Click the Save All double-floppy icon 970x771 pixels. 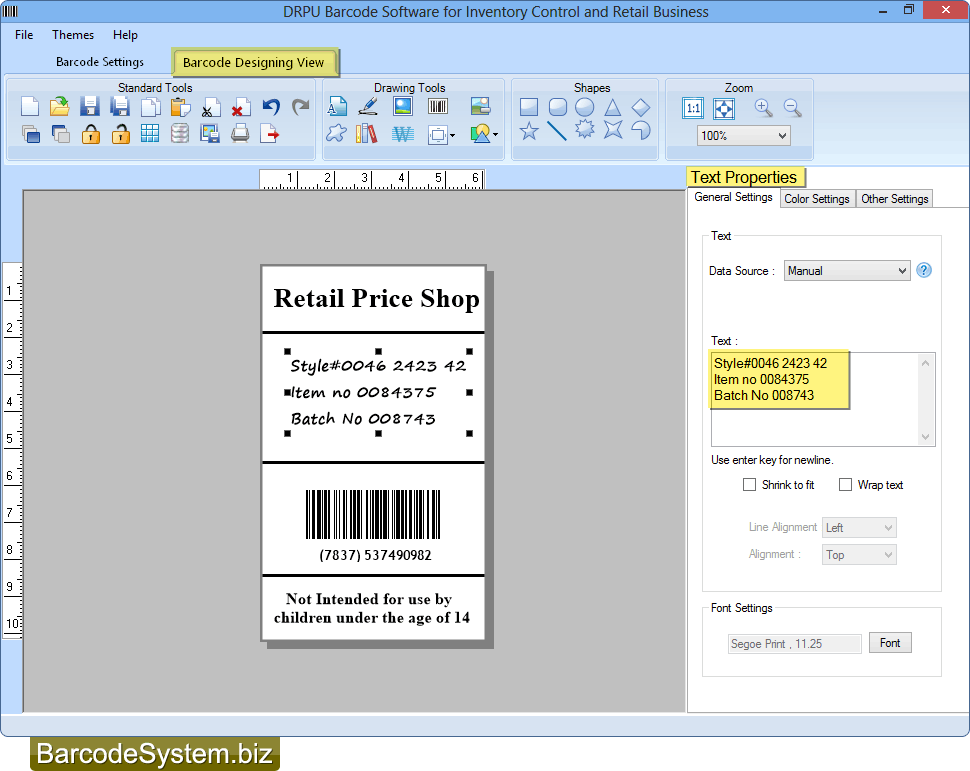[x=120, y=106]
